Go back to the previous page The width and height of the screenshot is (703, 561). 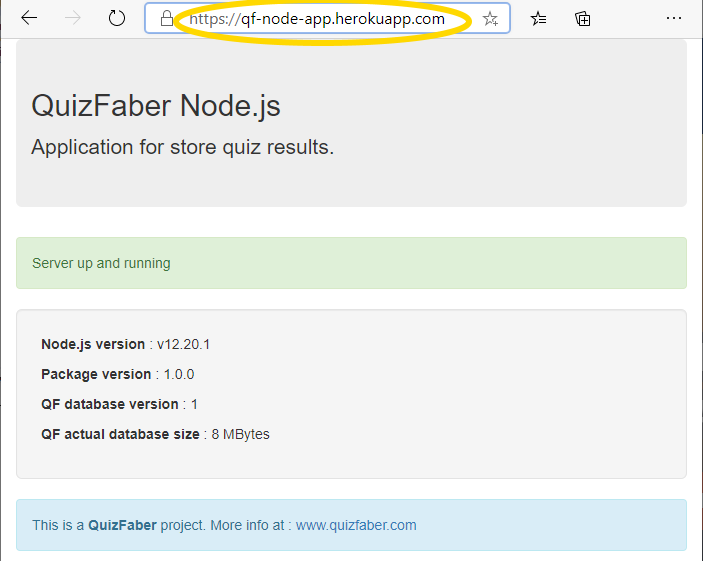[x=29, y=18]
